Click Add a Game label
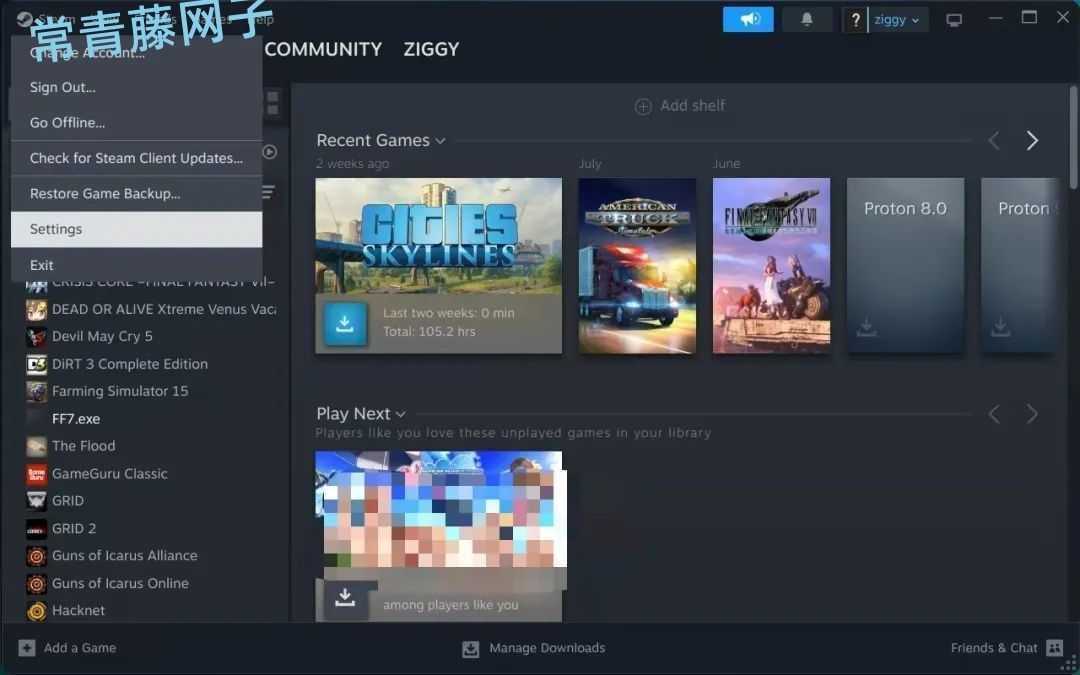 (x=80, y=647)
